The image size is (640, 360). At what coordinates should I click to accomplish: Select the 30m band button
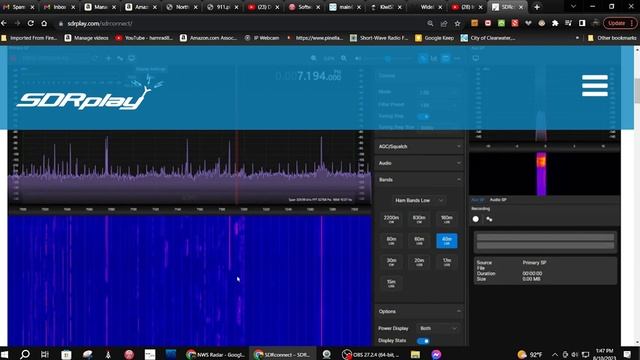(391, 262)
